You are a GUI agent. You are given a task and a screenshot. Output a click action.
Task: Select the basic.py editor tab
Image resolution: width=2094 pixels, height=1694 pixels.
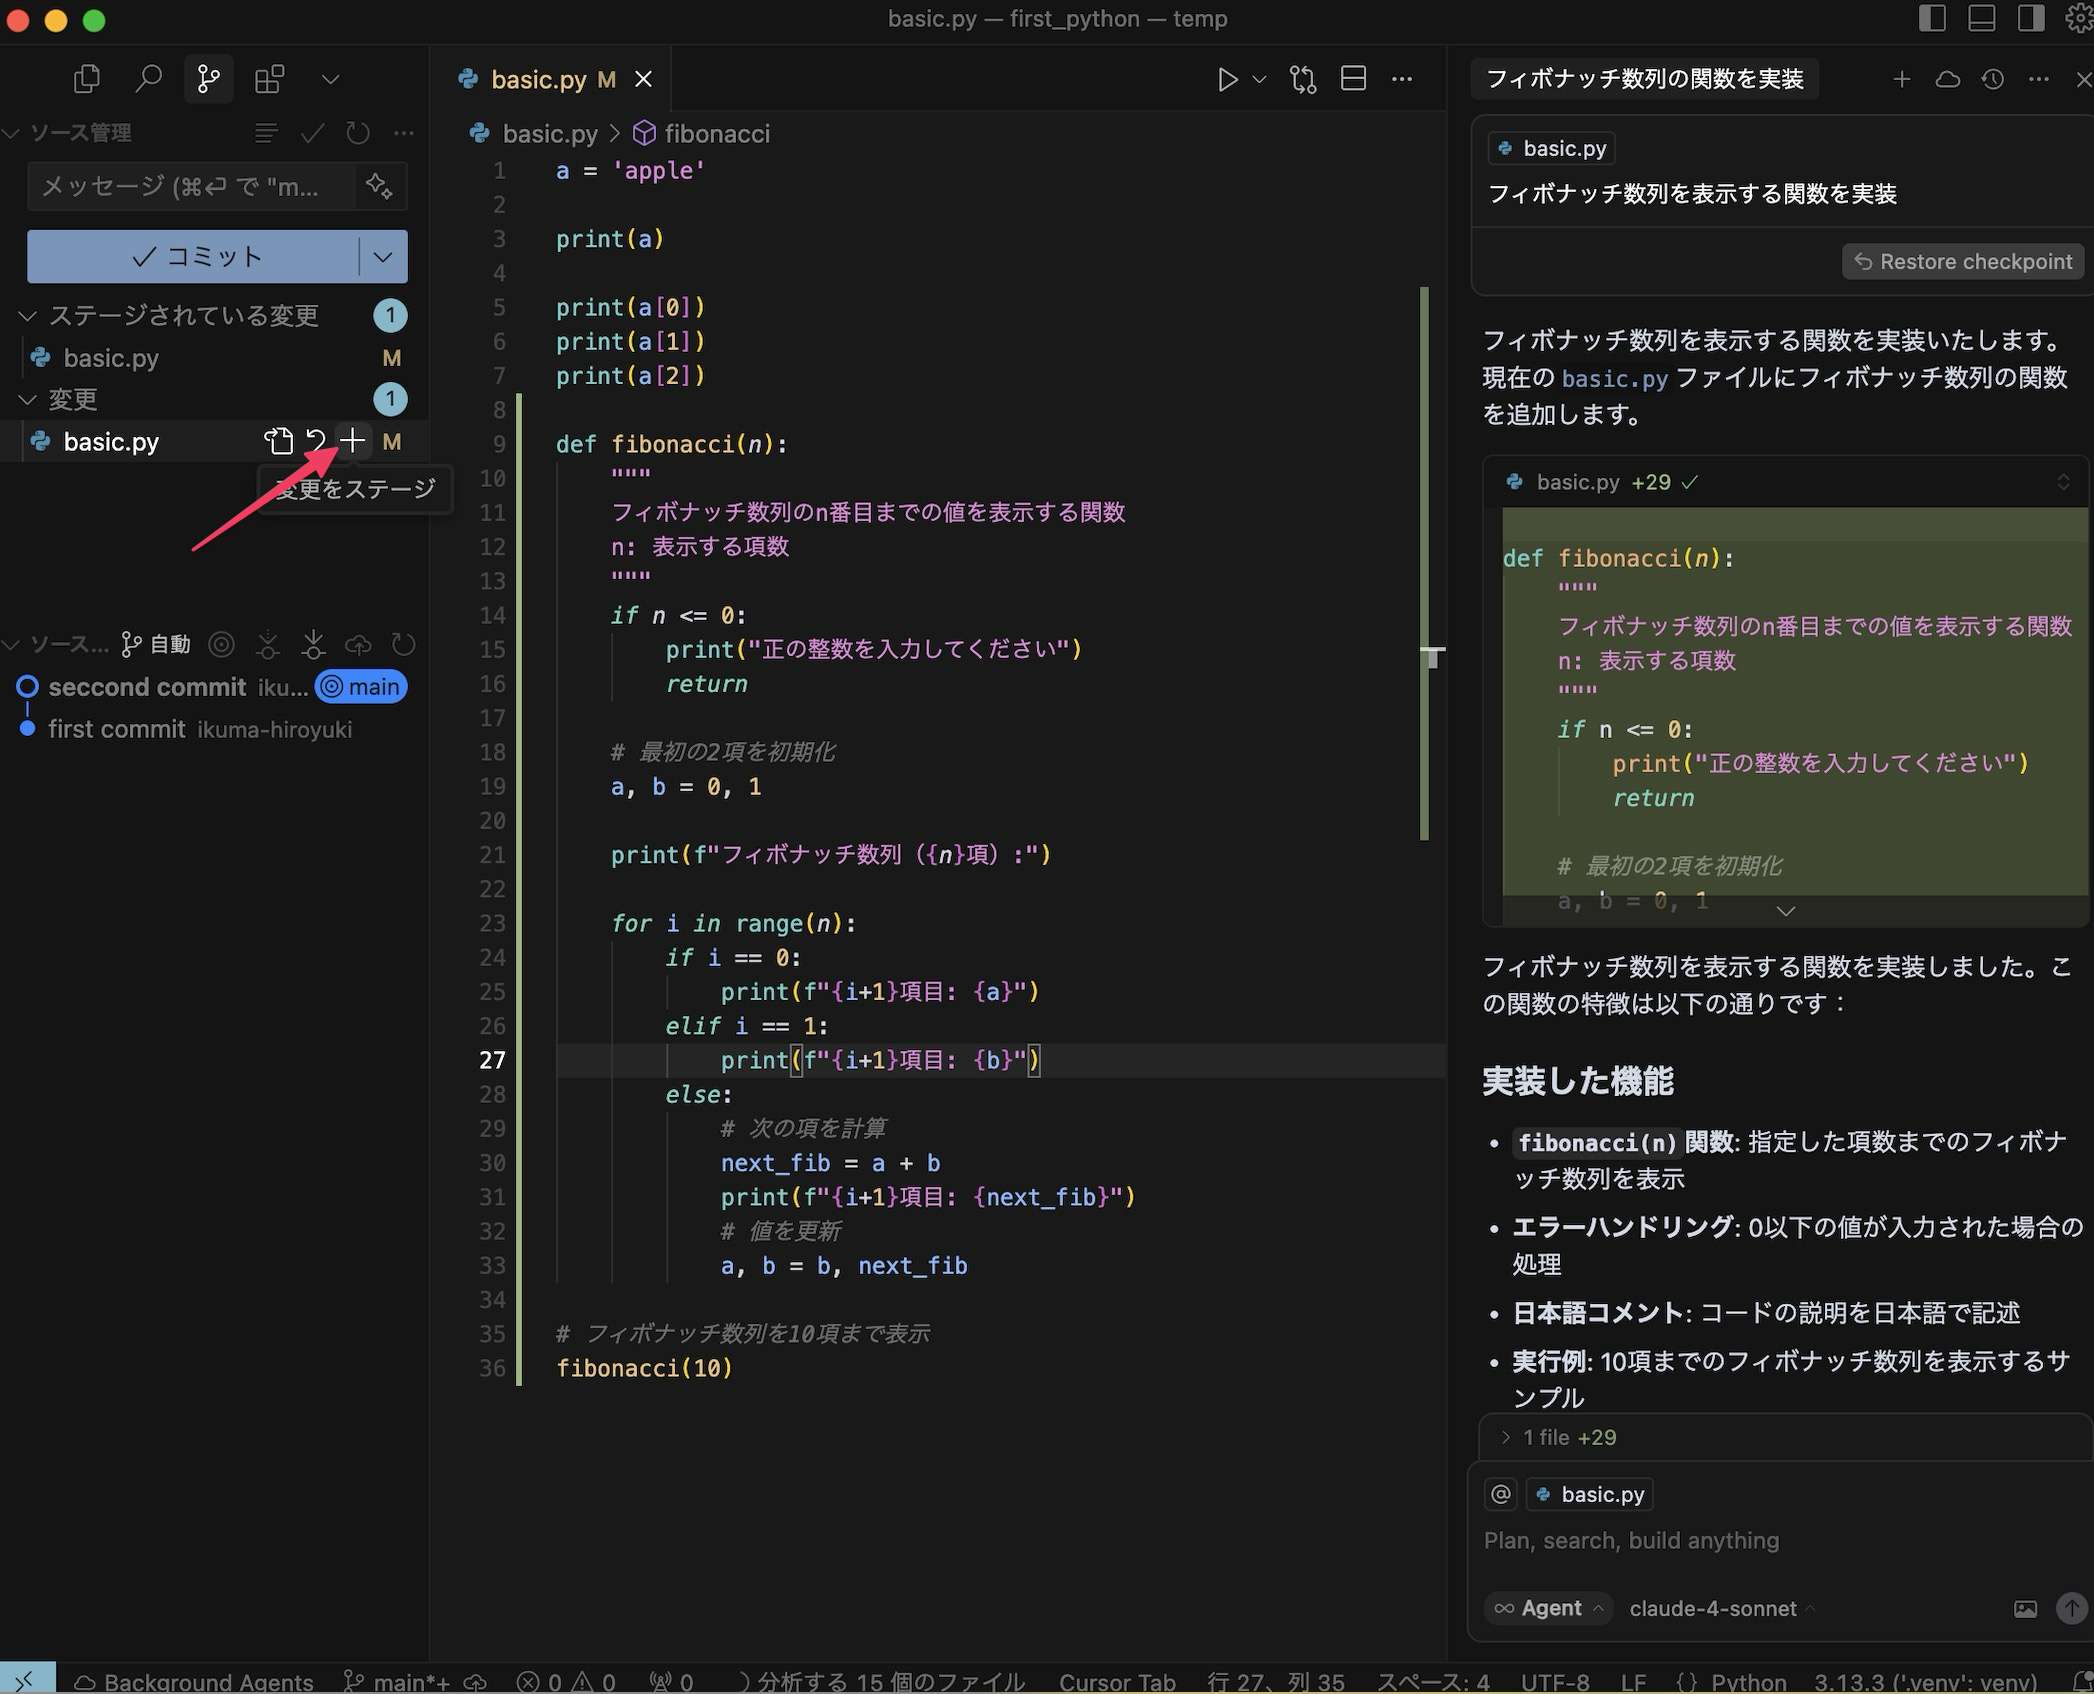[x=539, y=79]
